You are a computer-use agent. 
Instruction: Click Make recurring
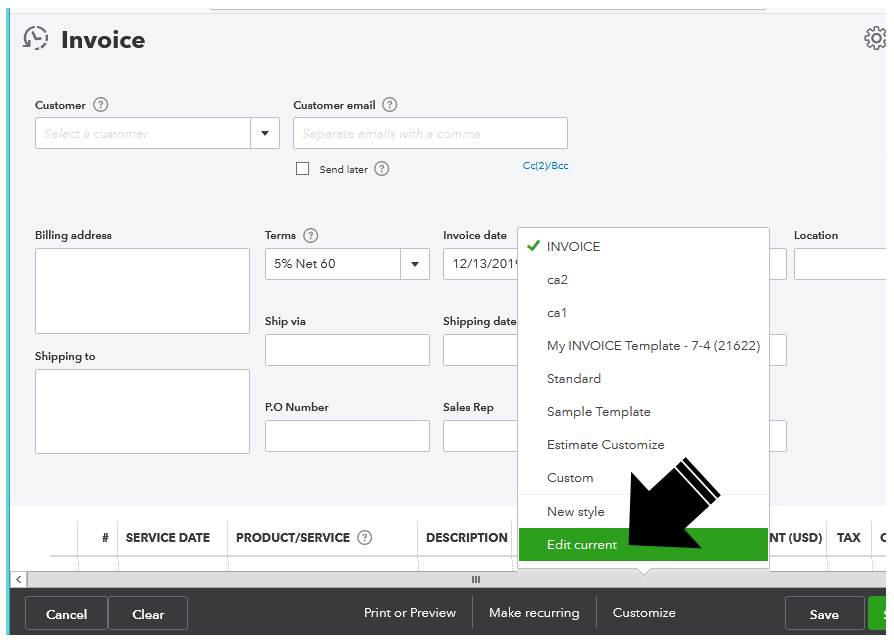534,613
